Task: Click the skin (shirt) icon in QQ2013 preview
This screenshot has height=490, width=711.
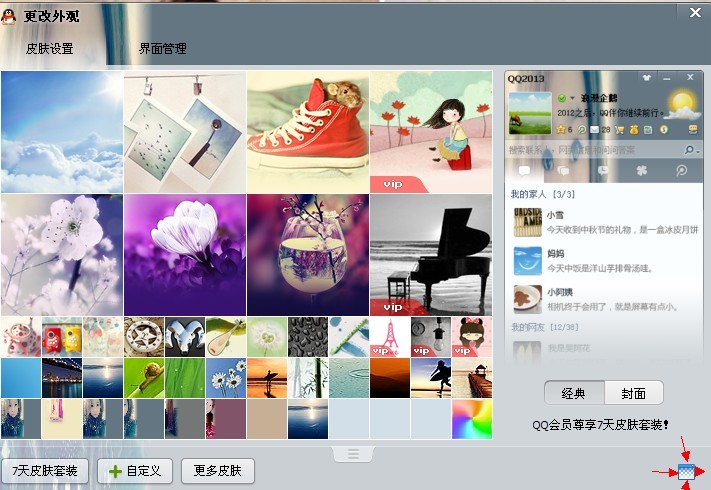Action: coord(647,78)
